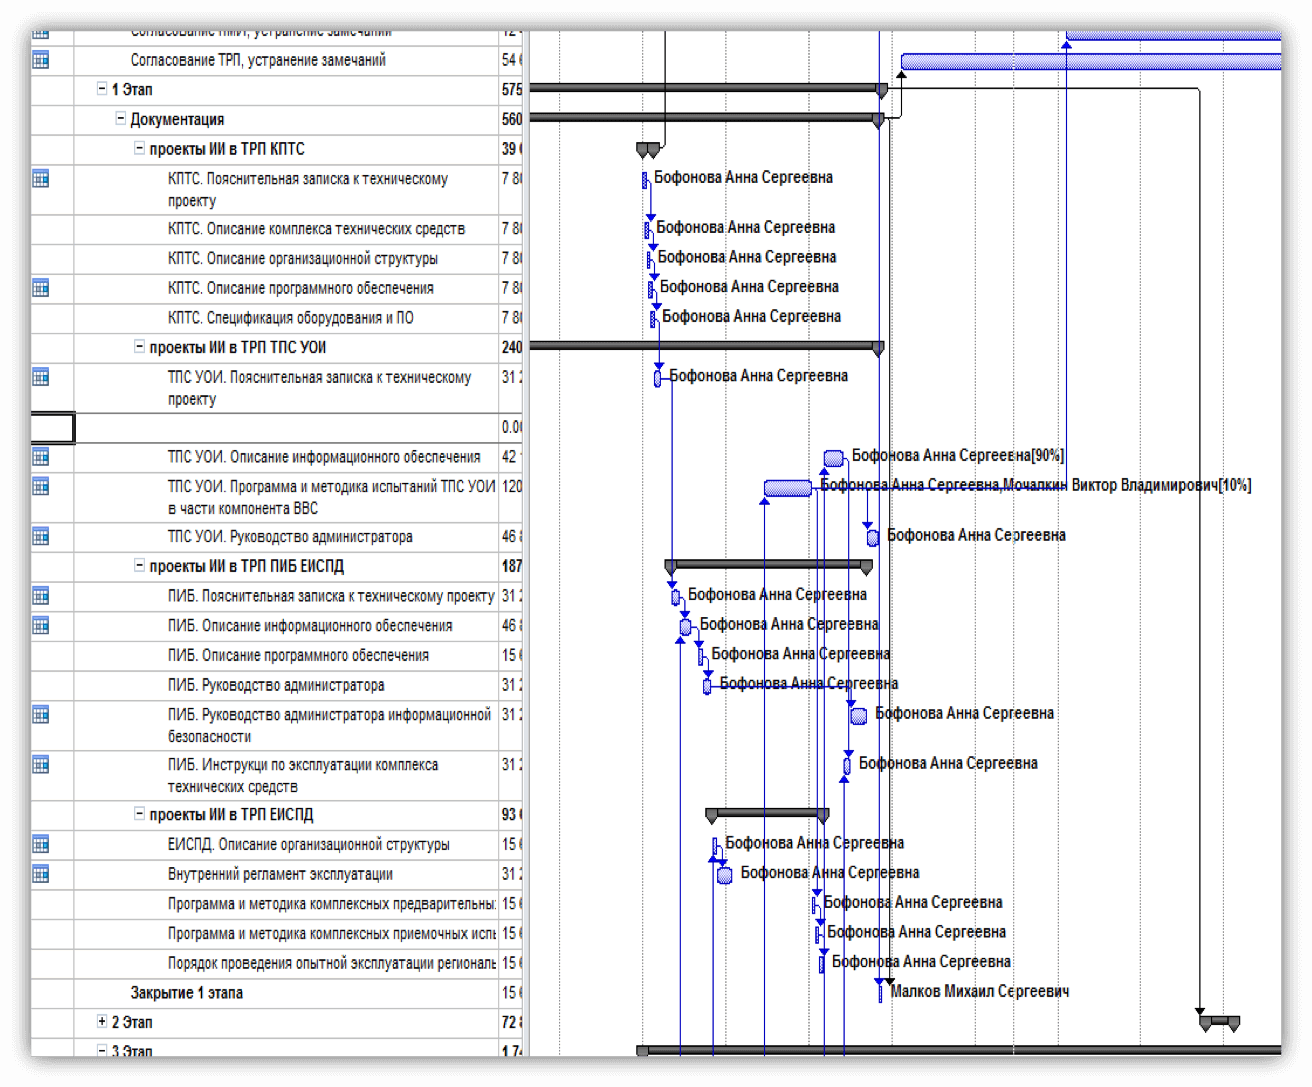
Task: Click summary bar of проекты ИИ в ТРП ЕИСПД
Action: (767, 813)
